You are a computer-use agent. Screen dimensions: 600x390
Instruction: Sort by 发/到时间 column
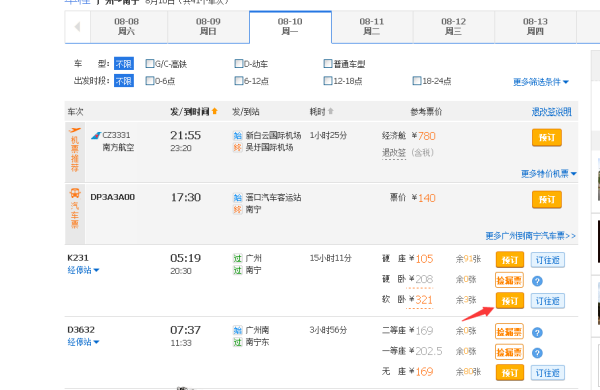[194, 111]
